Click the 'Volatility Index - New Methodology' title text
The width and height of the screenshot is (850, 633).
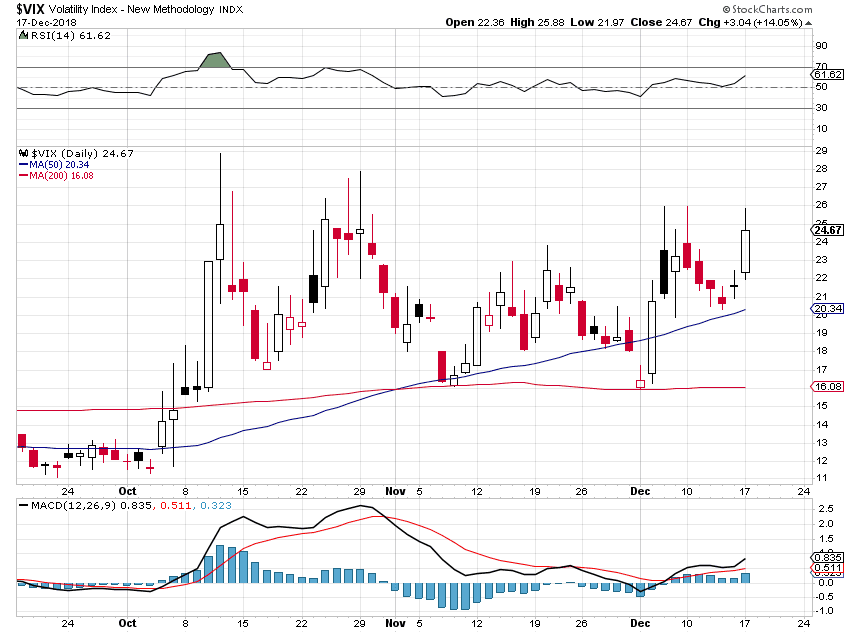point(132,9)
